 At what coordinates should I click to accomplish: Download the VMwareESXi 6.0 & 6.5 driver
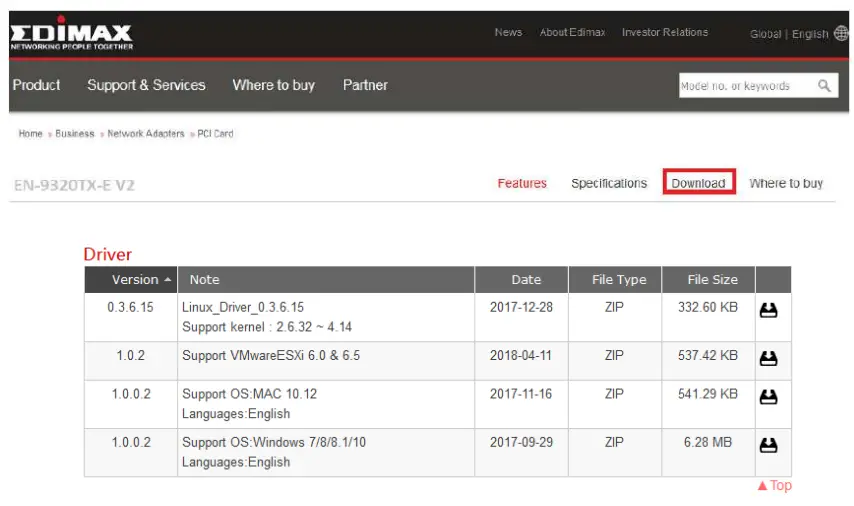pyautogui.click(x=768, y=358)
